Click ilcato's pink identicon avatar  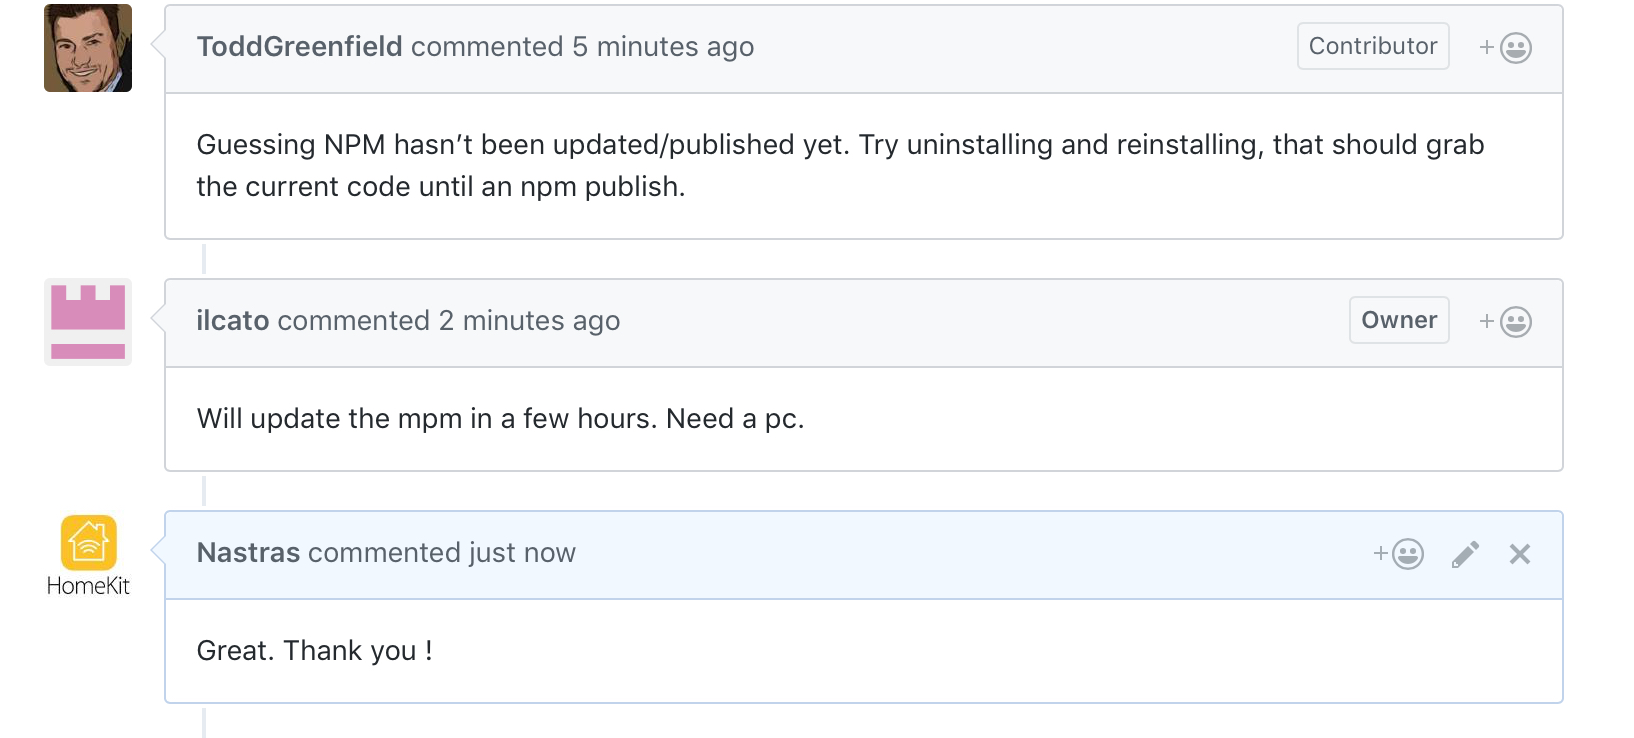(x=88, y=322)
